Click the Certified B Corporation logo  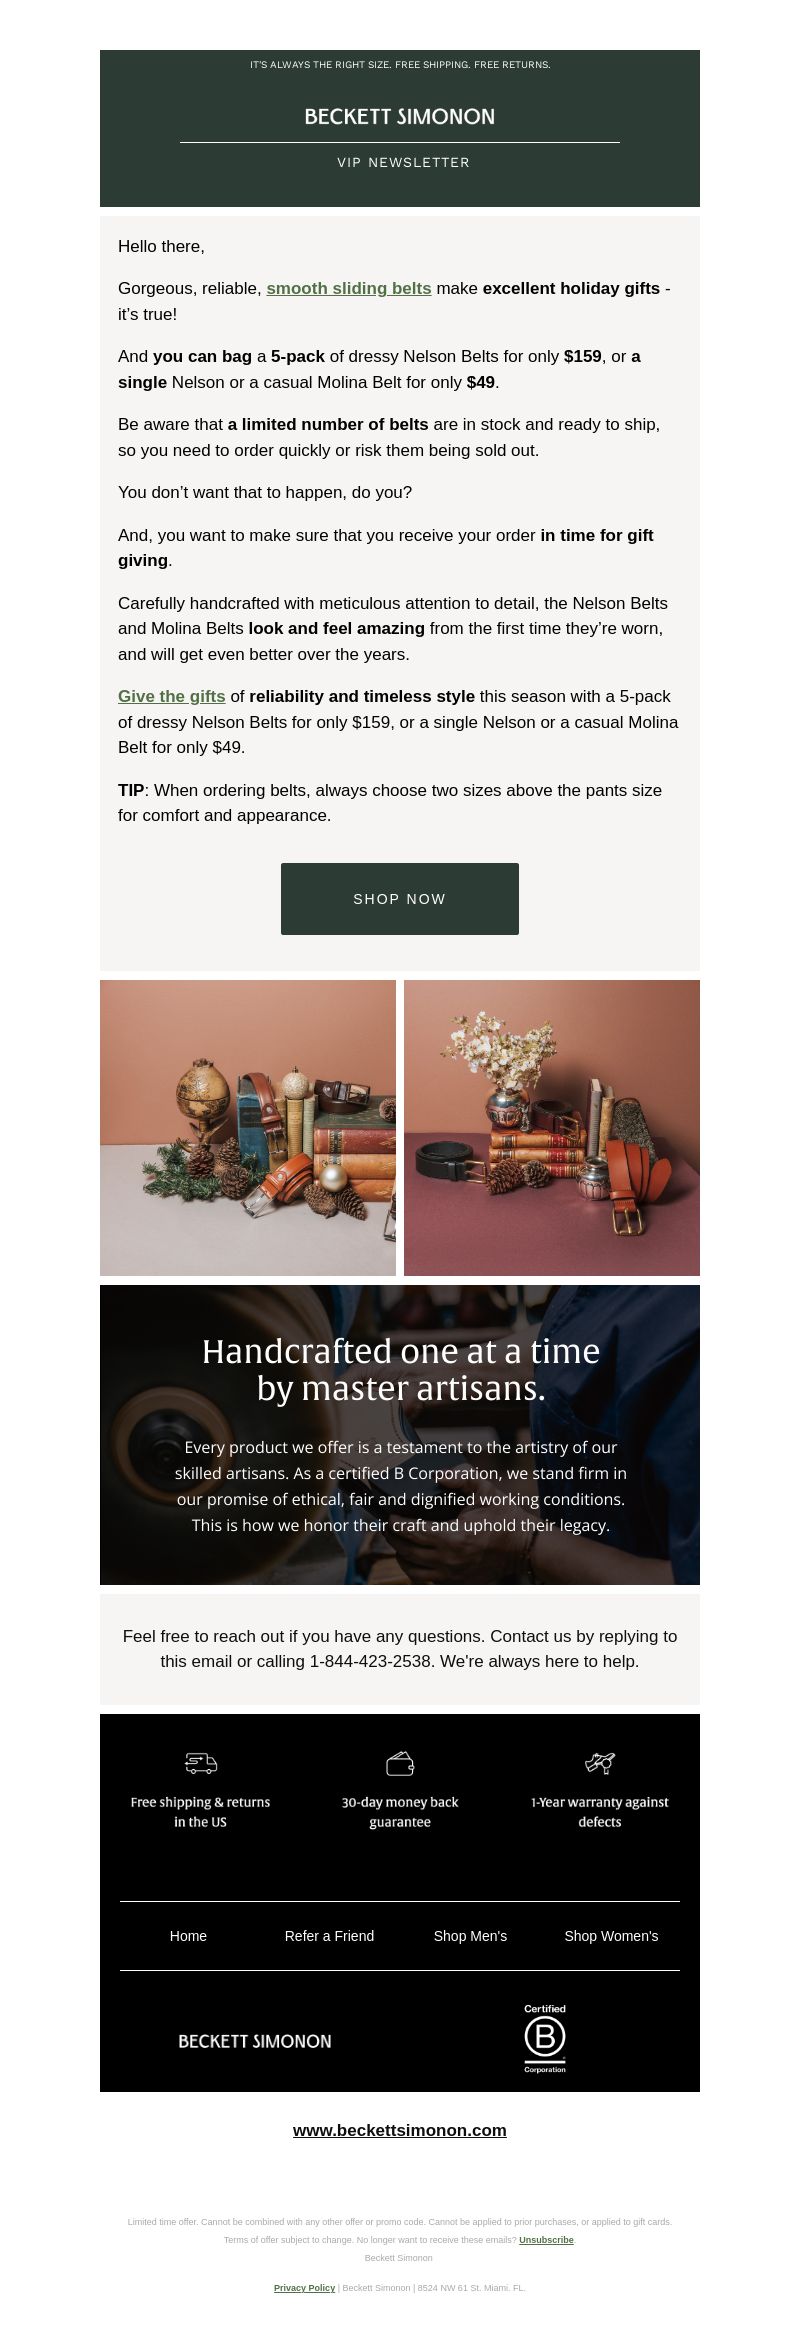[545, 2038]
